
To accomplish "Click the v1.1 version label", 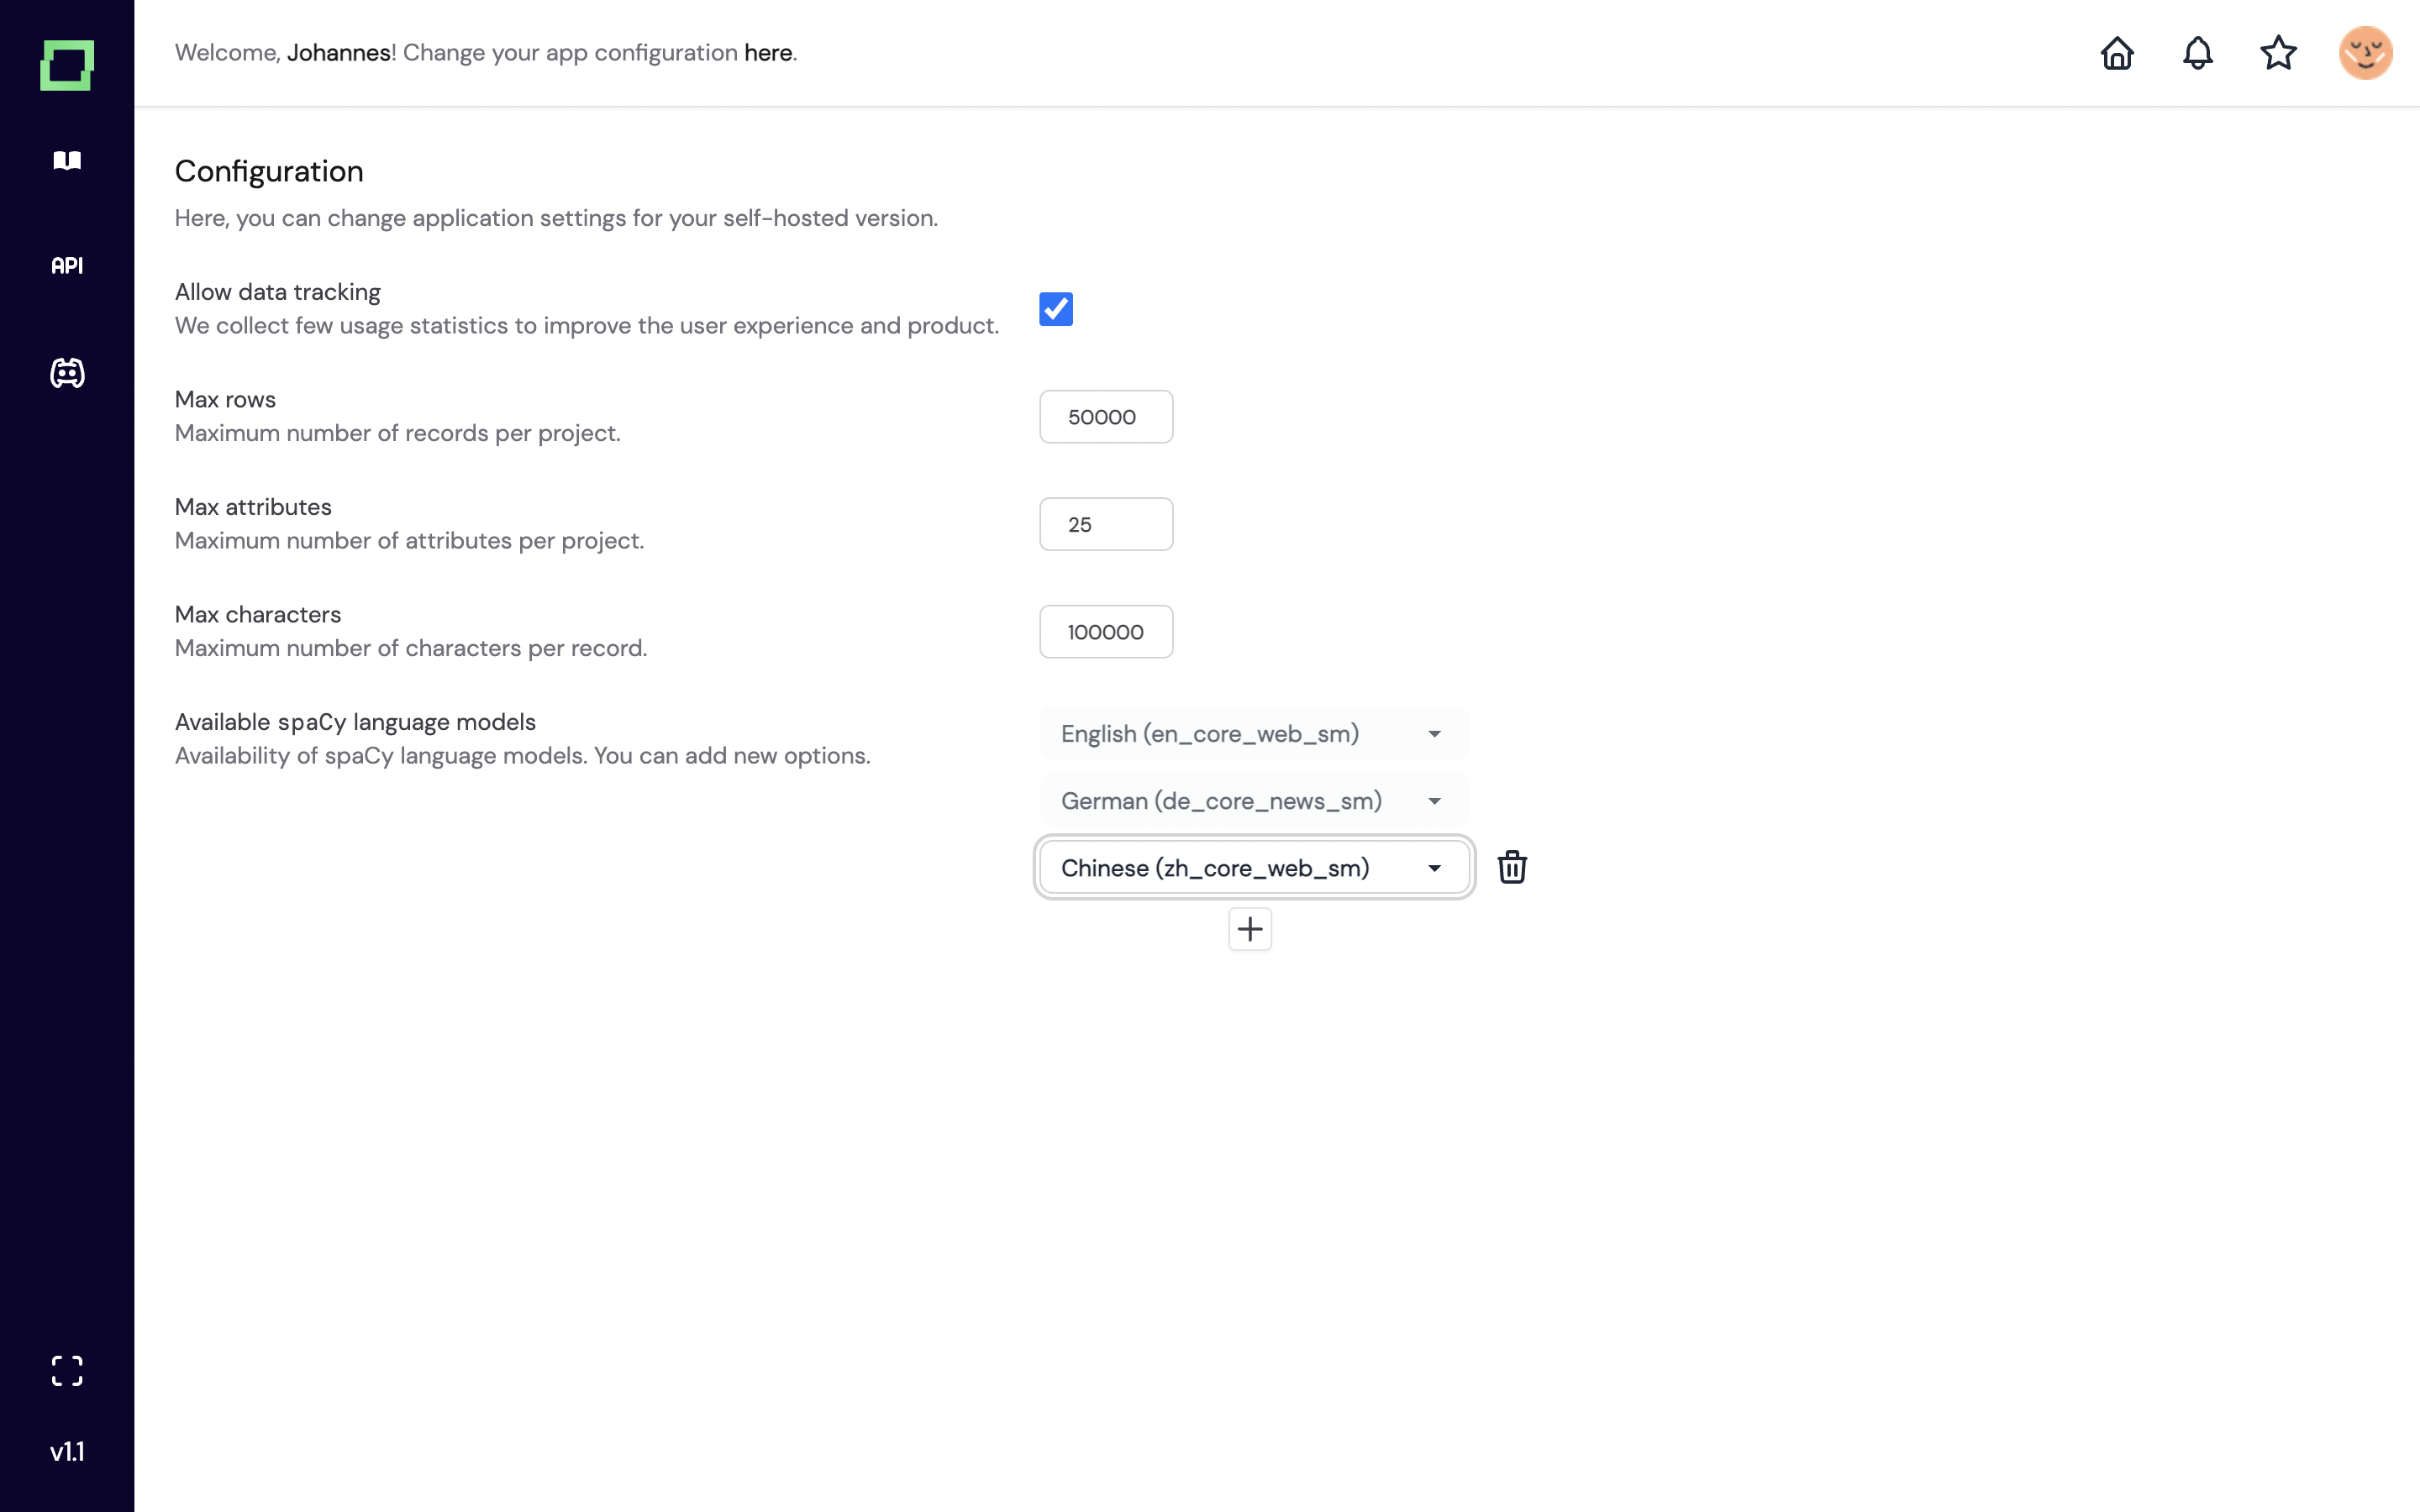I will click(x=67, y=1452).
